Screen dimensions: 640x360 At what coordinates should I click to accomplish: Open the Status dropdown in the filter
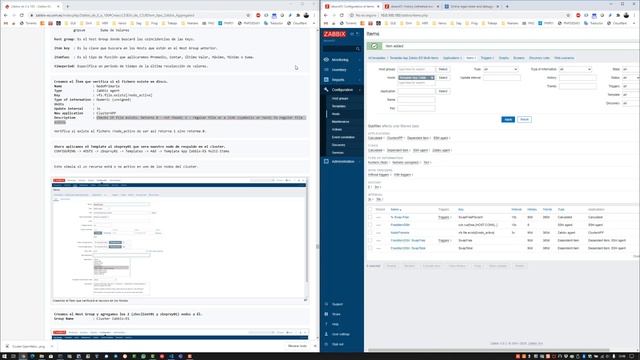631,78
